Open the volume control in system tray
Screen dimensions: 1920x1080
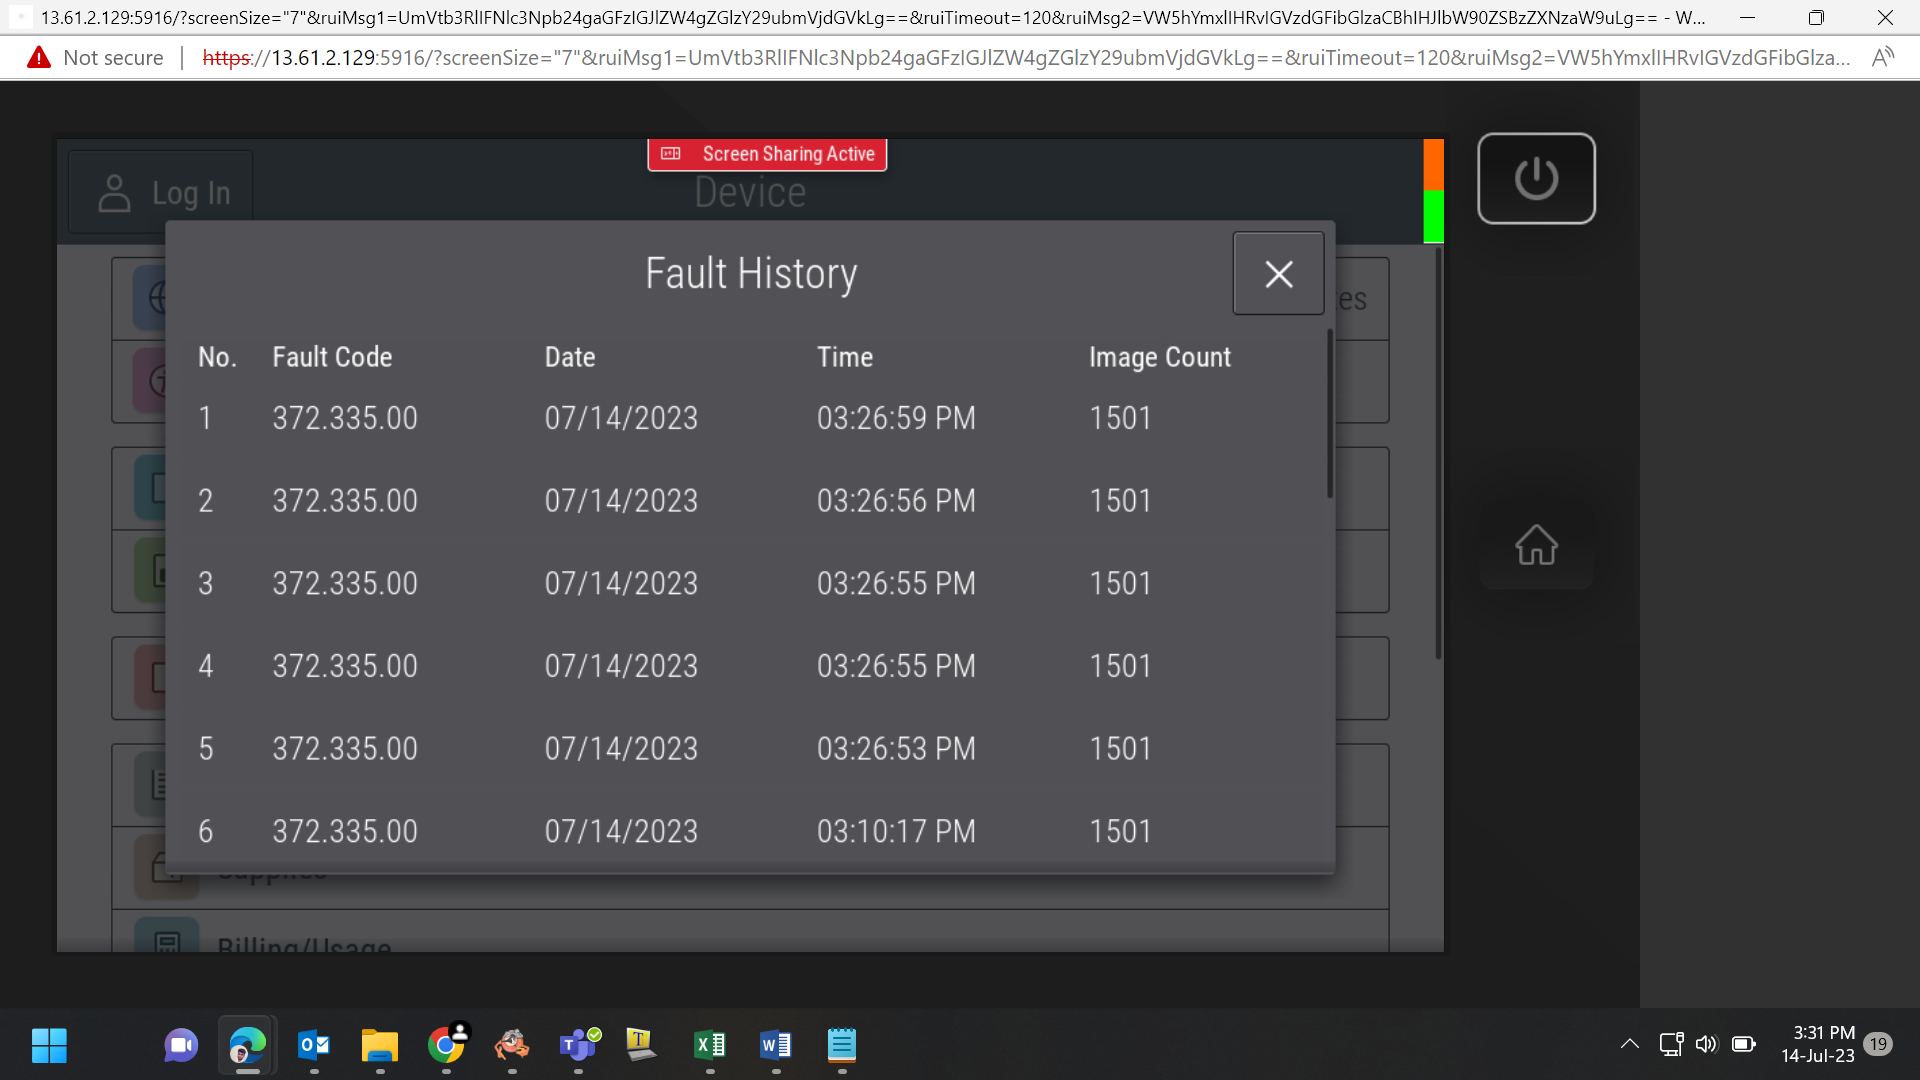tap(1706, 1044)
